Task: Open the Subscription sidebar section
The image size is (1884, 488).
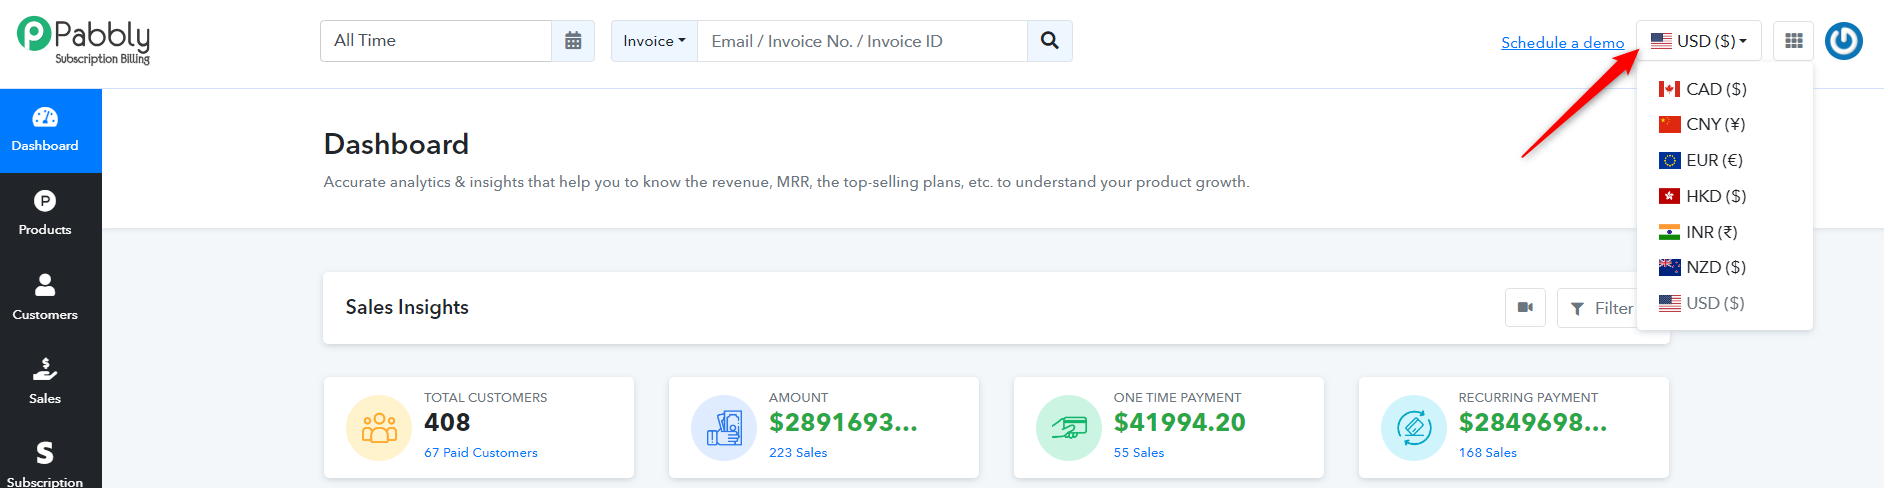Action: [x=45, y=464]
